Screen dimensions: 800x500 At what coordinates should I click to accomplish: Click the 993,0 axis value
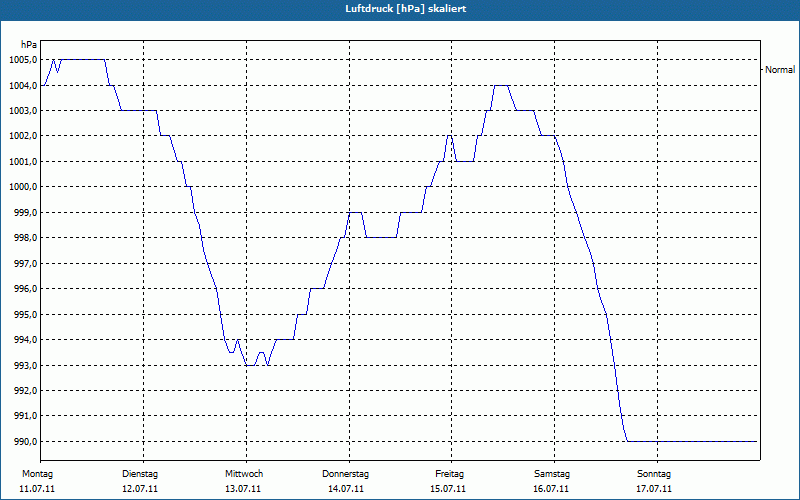click(25, 365)
